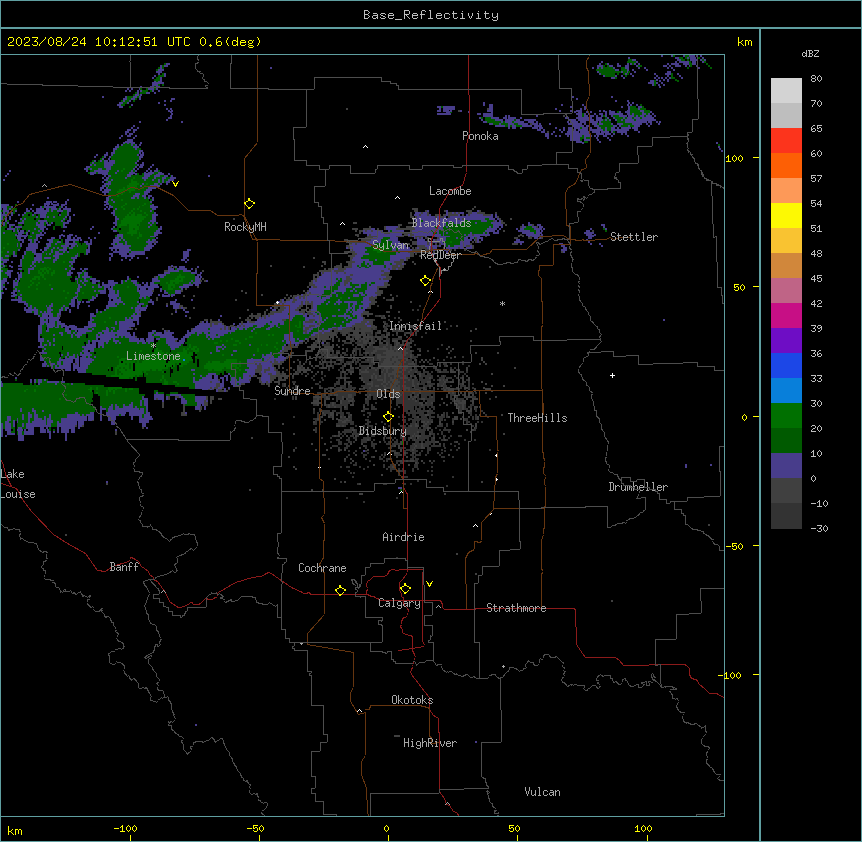Click the Drumheller label
The image size is (862, 842).
coord(638,487)
